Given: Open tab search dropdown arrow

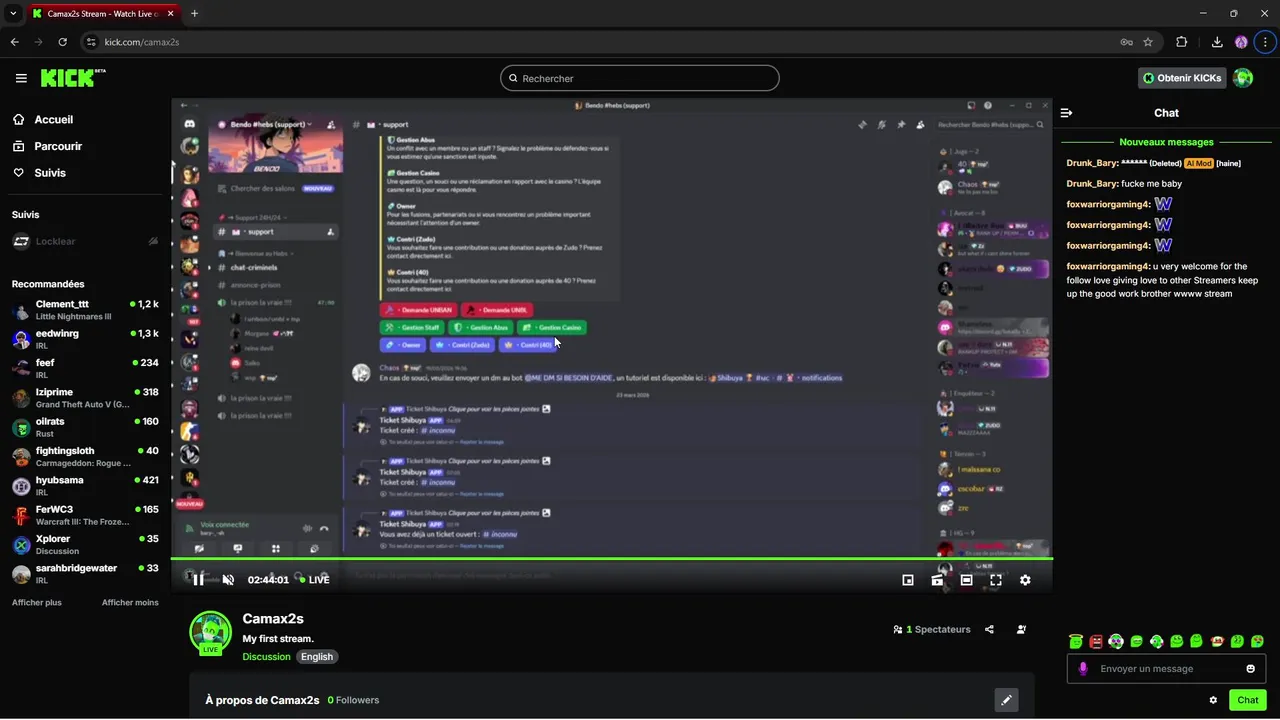Looking at the screenshot, I should click(x=13, y=14).
